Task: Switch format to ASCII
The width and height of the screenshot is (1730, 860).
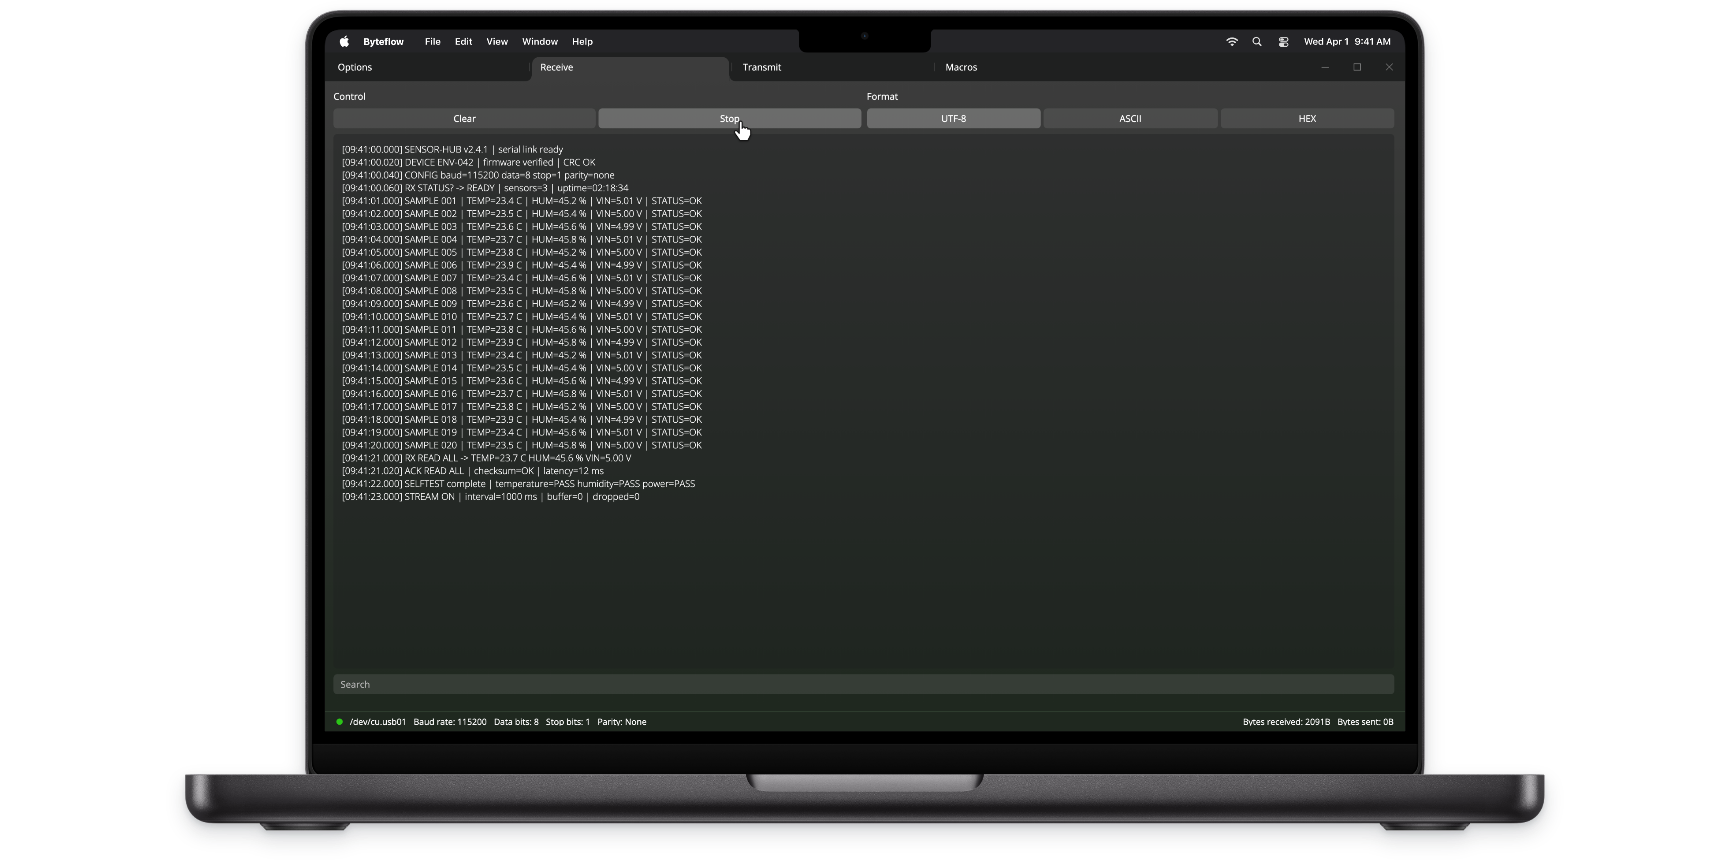Action: tap(1130, 119)
